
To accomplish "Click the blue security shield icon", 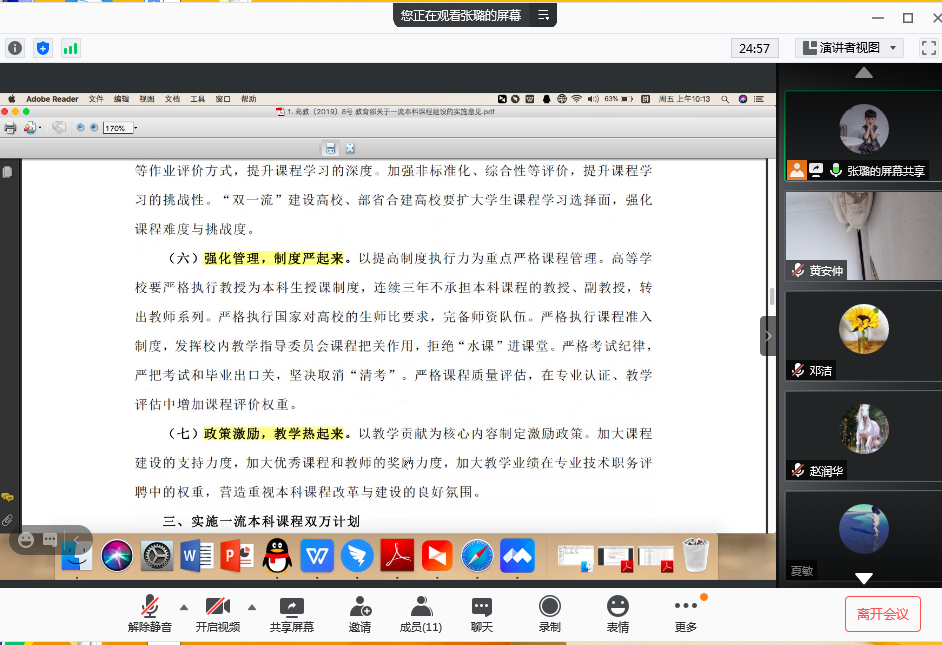I will (43, 48).
